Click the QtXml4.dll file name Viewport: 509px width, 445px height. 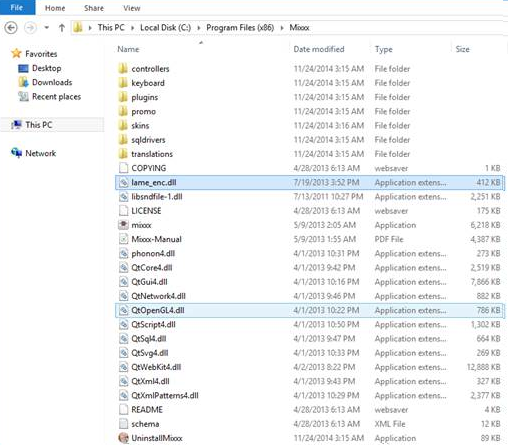(x=150, y=381)
